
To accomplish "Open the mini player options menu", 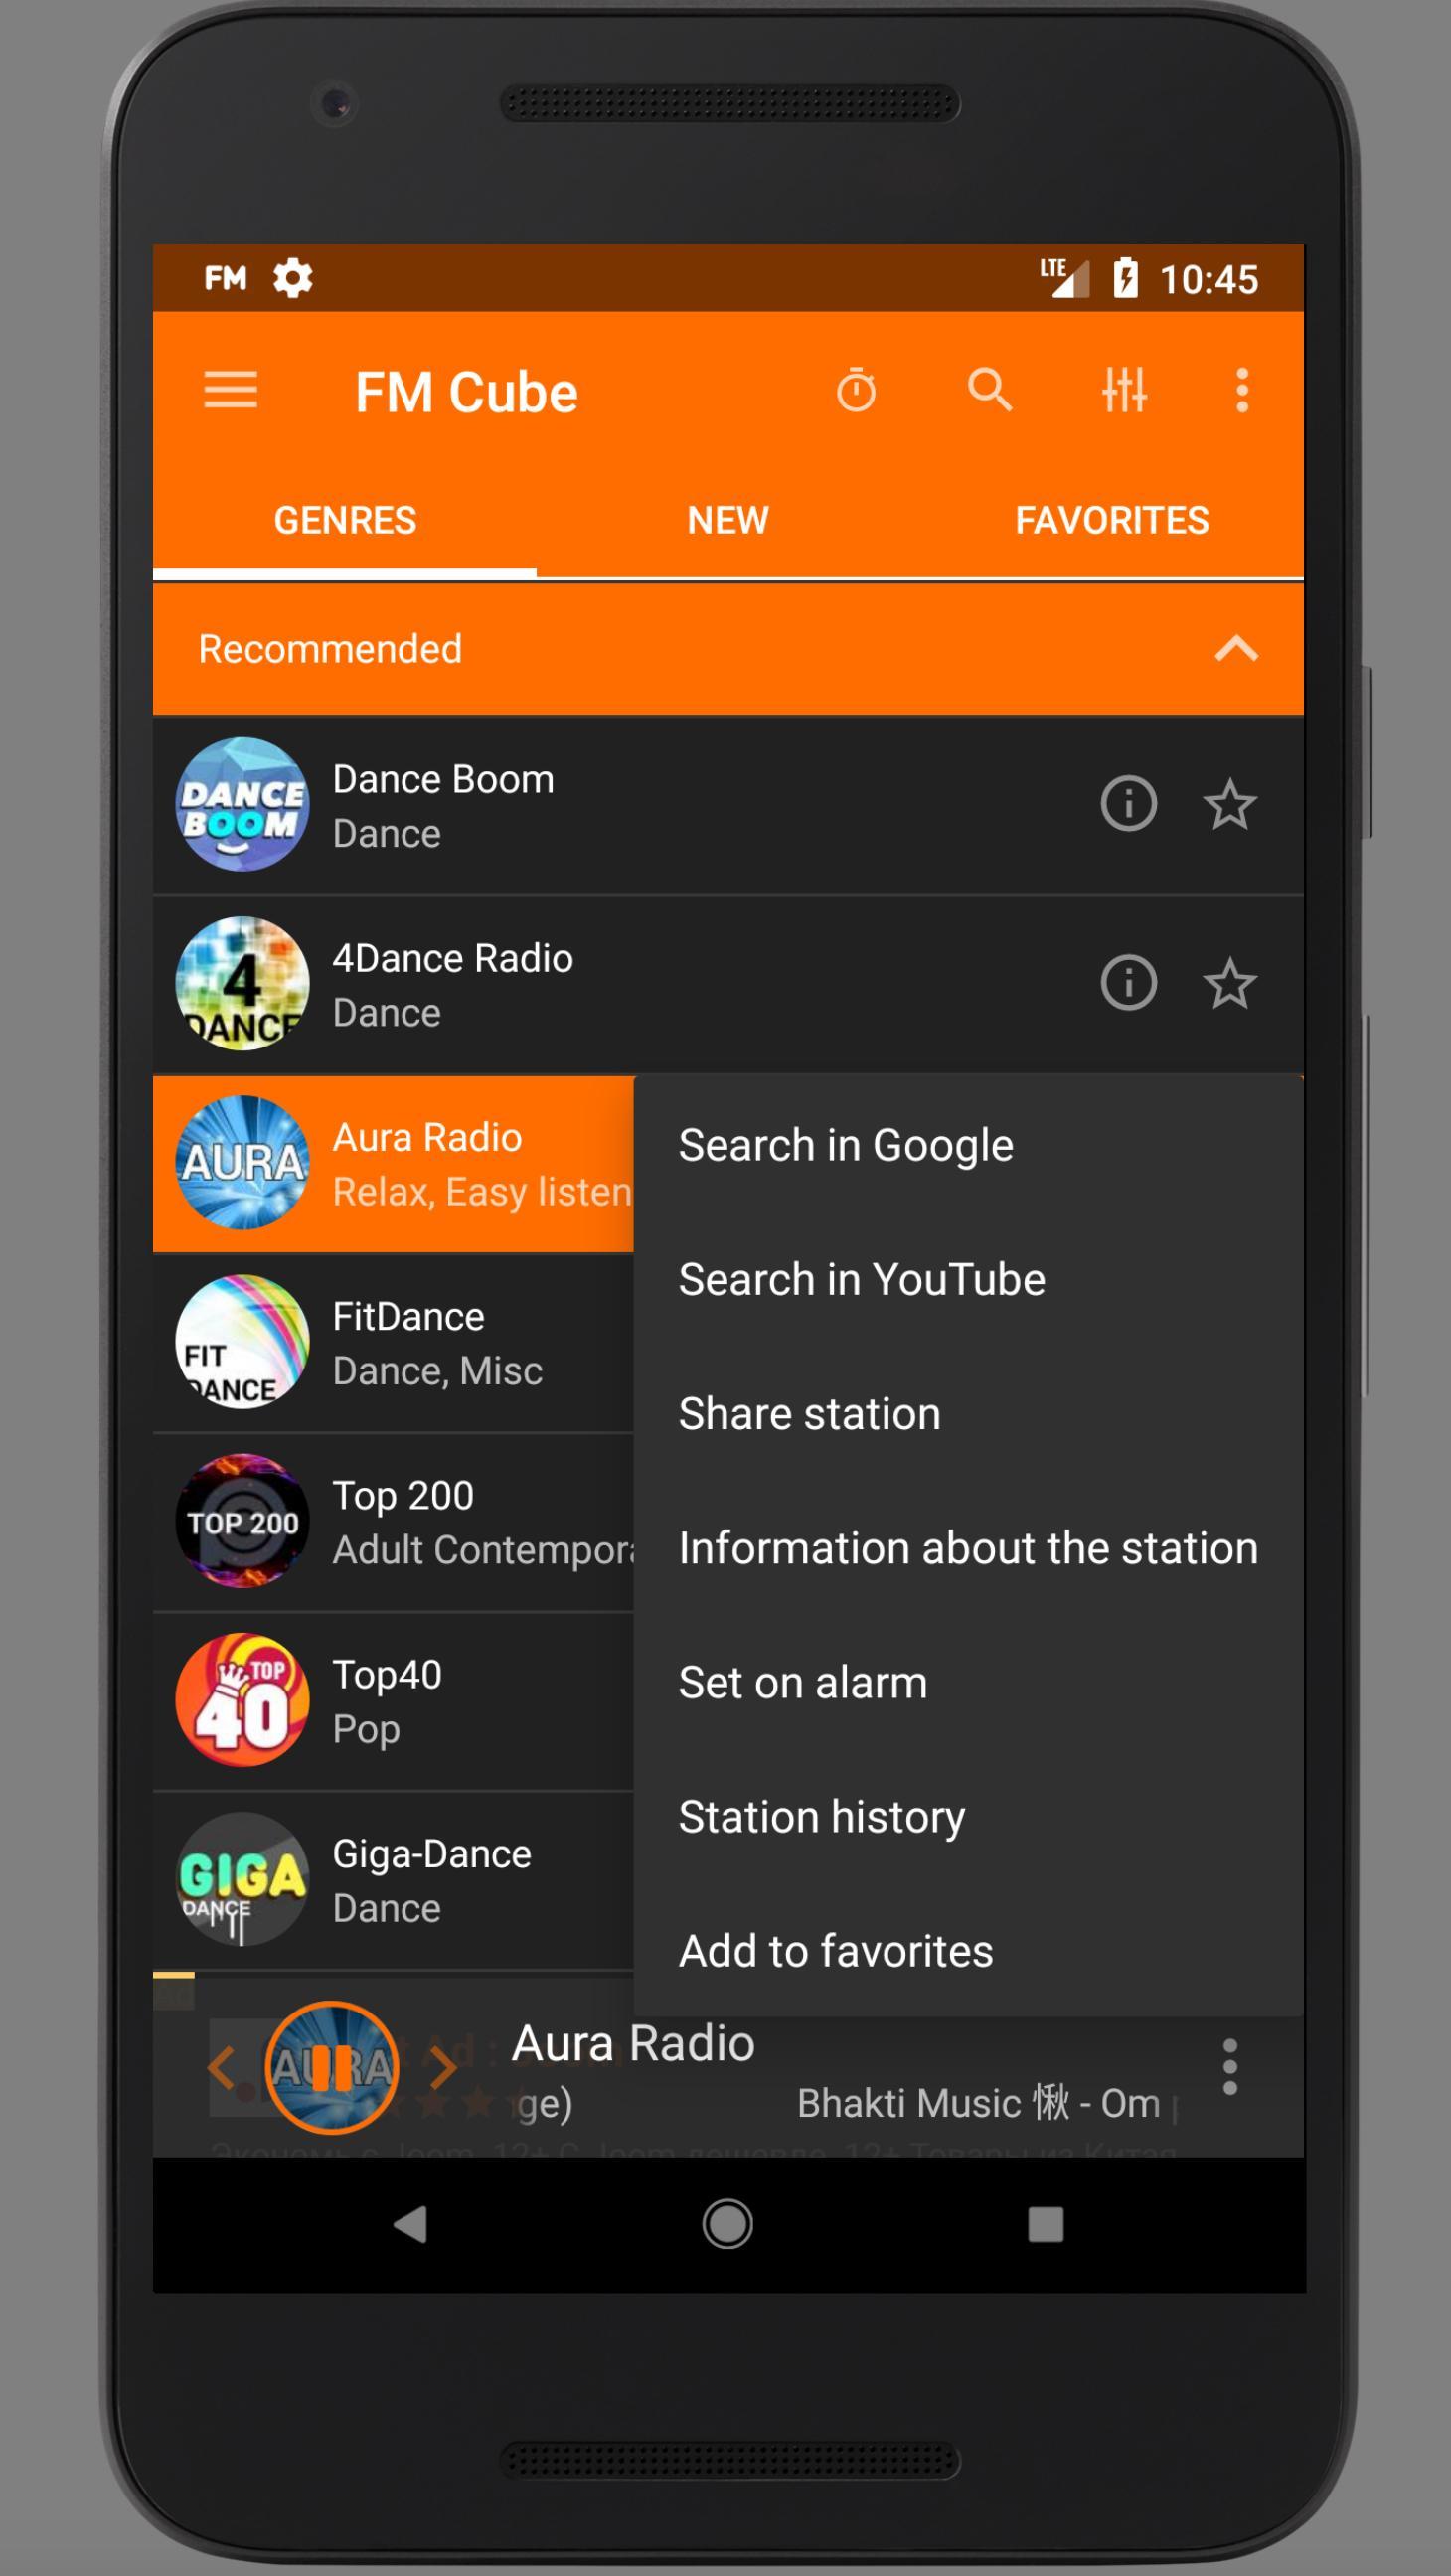I will [1230, 2067].
